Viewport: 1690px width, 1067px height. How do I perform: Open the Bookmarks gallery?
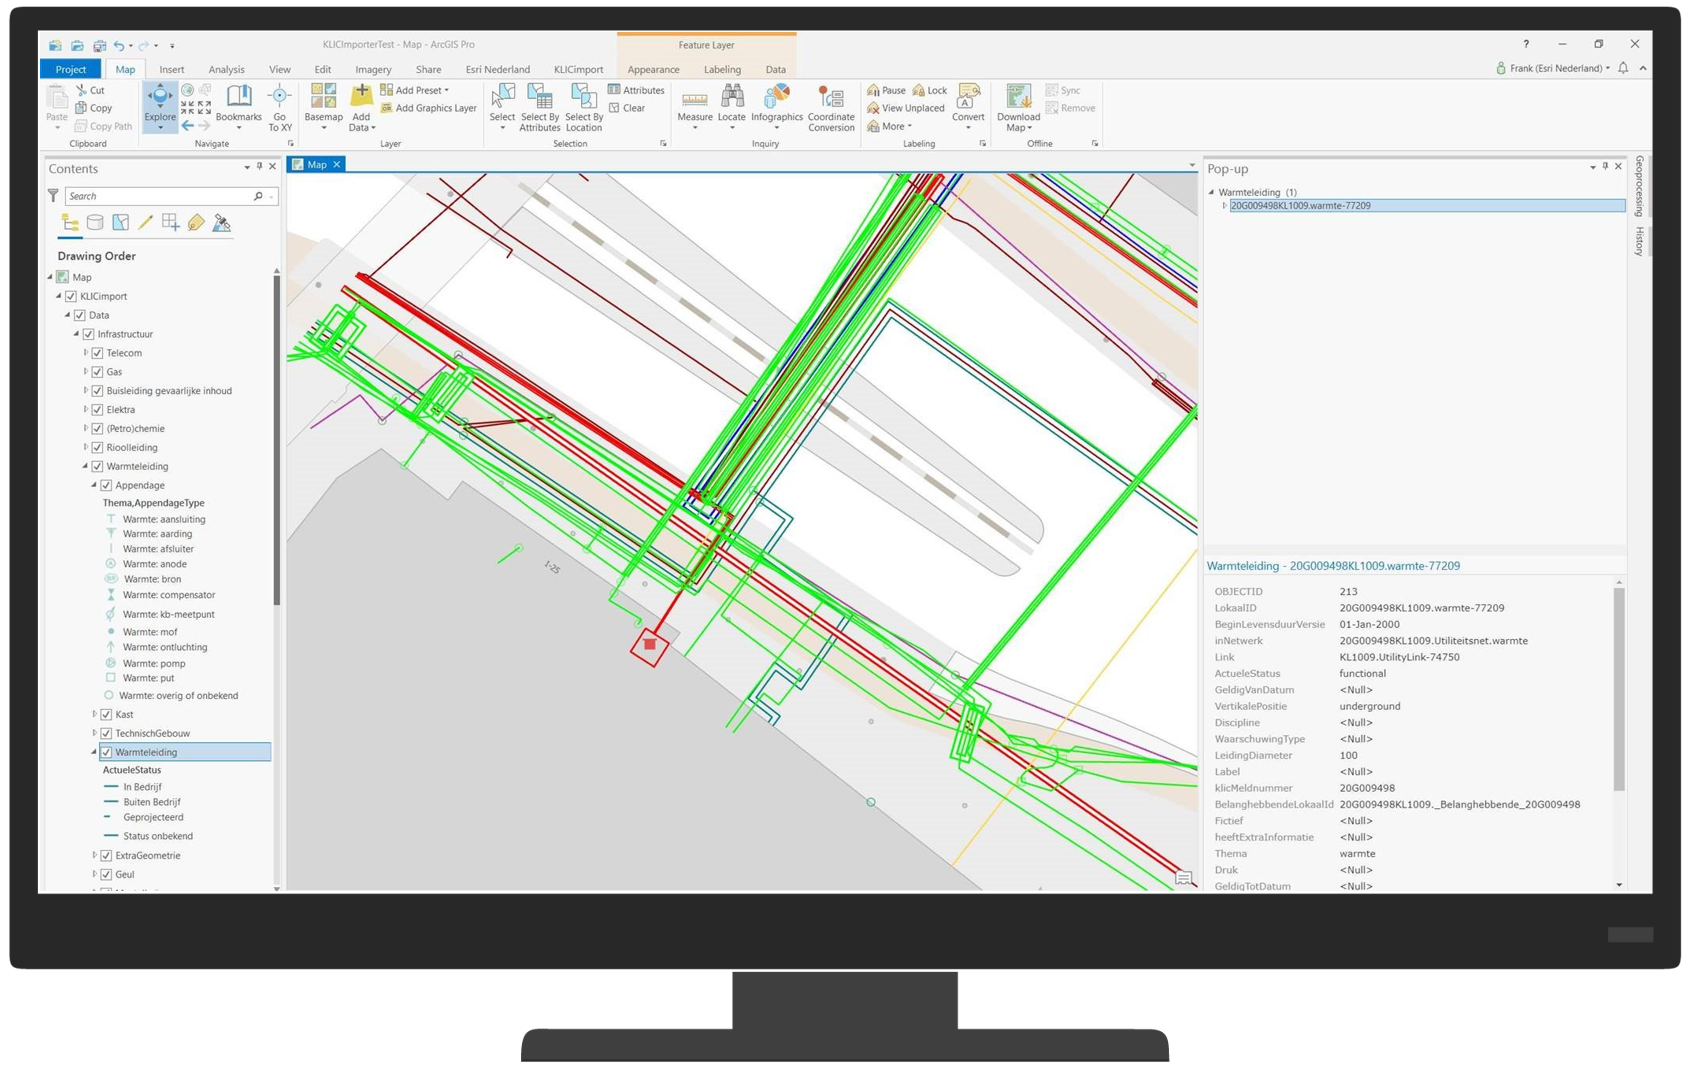(239, 107)
